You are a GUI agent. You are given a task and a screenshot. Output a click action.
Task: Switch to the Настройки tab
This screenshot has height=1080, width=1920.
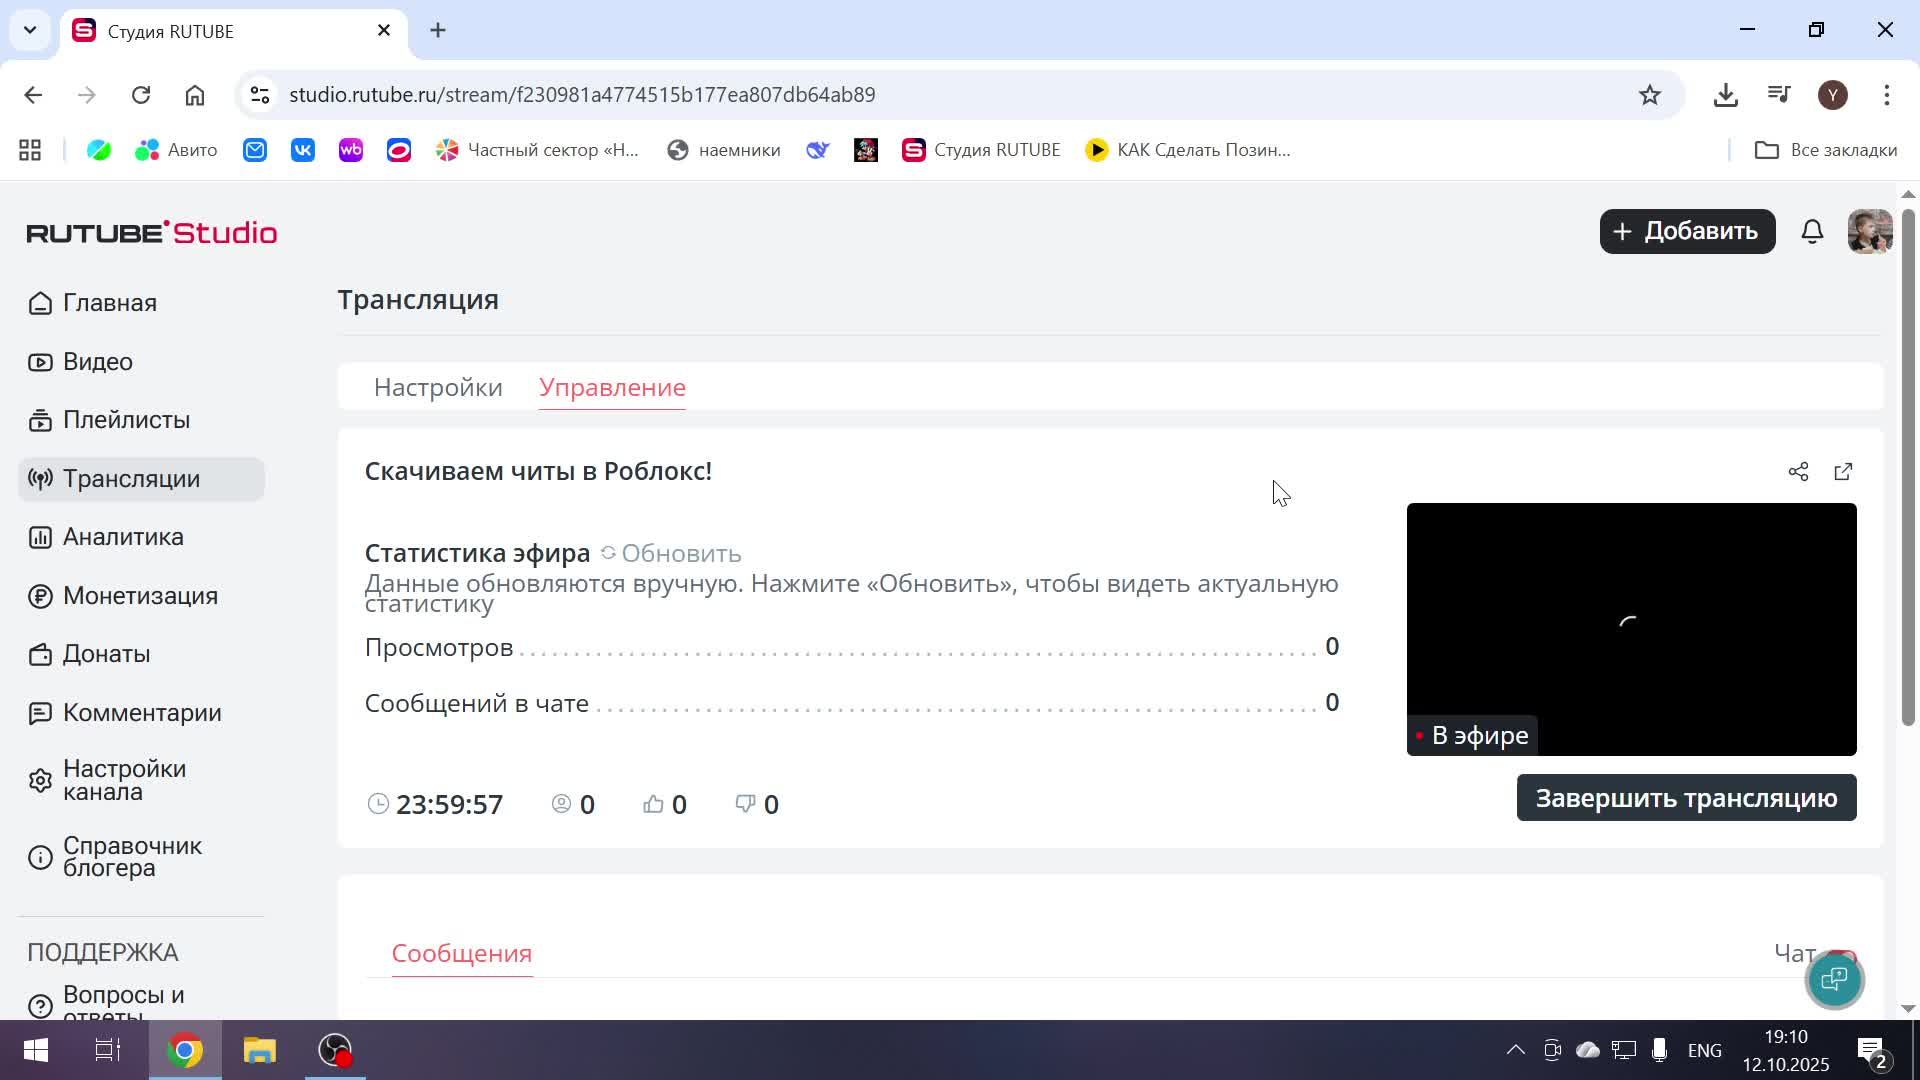[438, 388]
